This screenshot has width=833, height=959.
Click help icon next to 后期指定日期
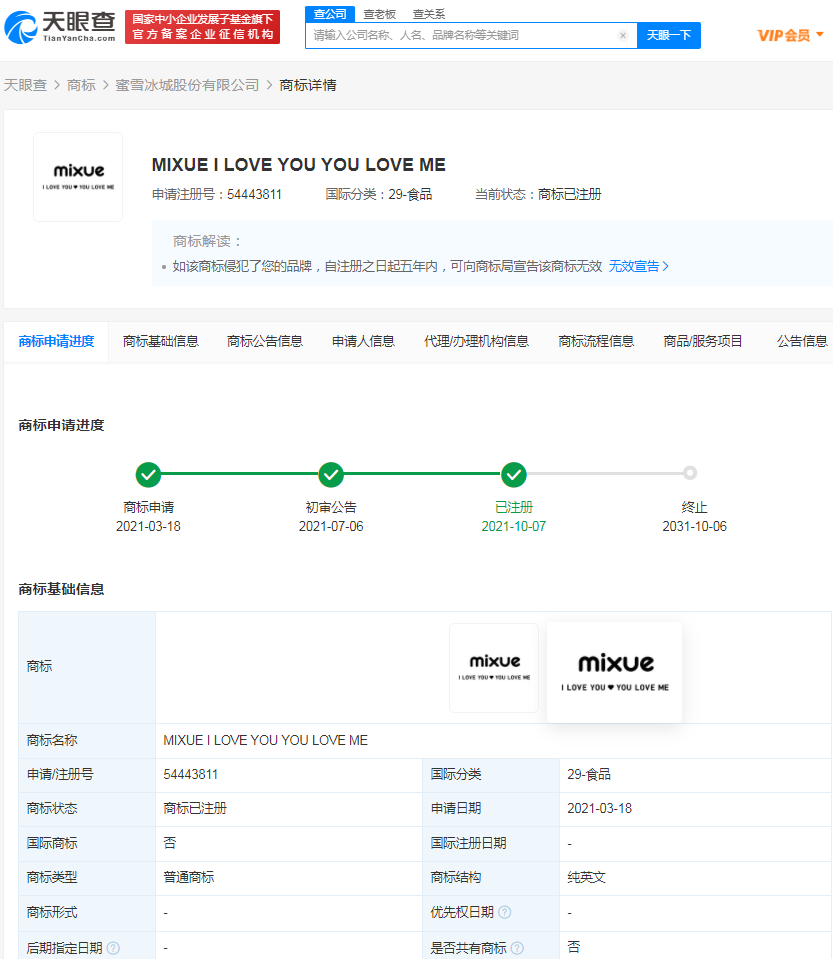click(x=113, y=948)
